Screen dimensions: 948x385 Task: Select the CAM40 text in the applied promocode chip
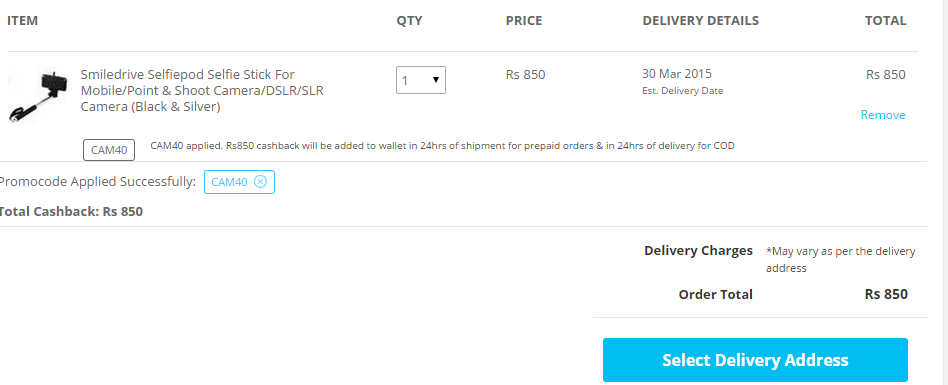coord(229,182)
